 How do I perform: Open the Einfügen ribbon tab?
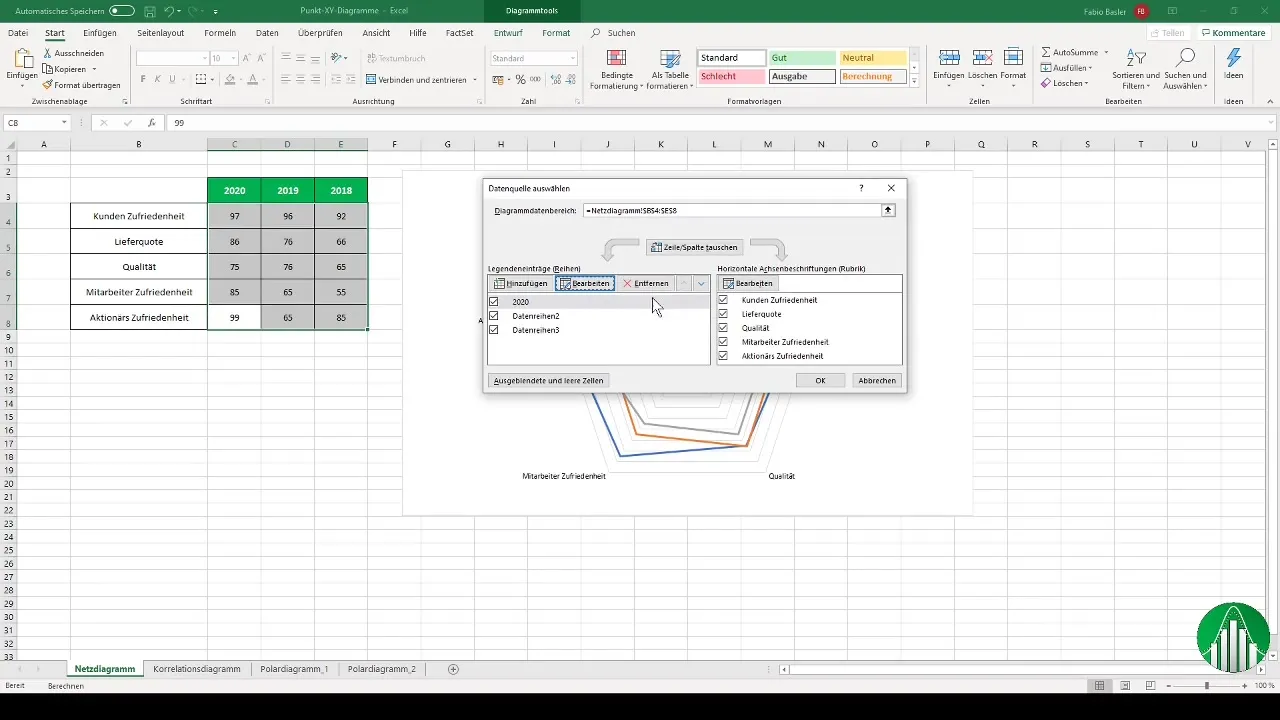tap(100, 33)
